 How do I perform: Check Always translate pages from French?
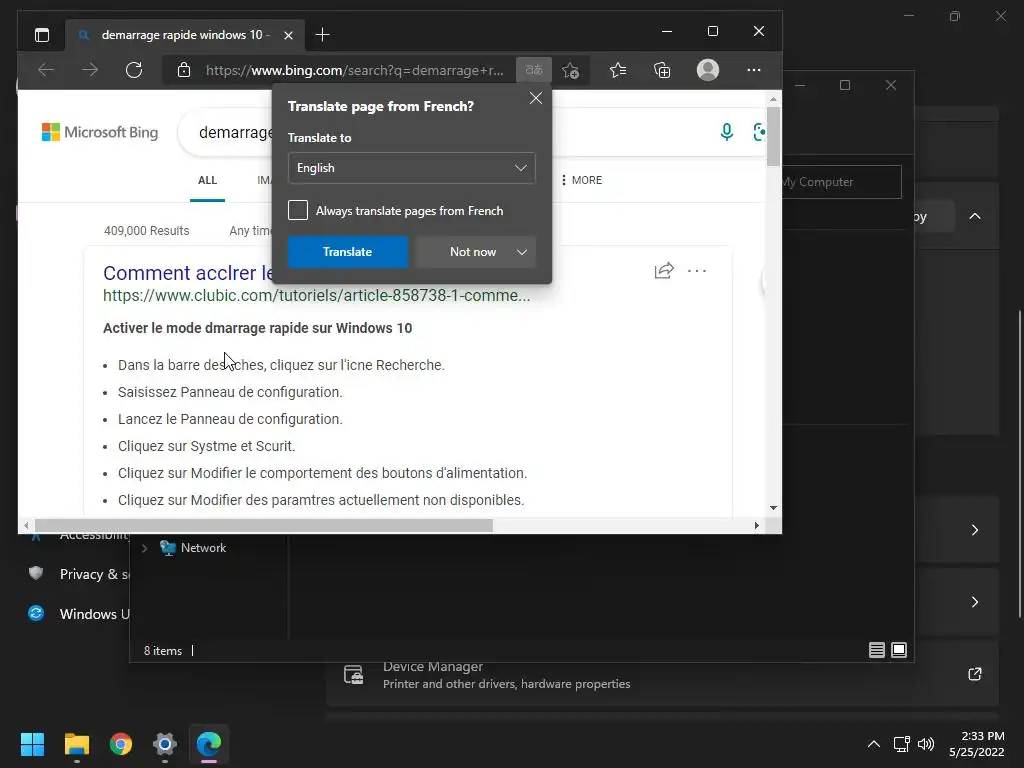pyautogui.click(x=298, y=210)
